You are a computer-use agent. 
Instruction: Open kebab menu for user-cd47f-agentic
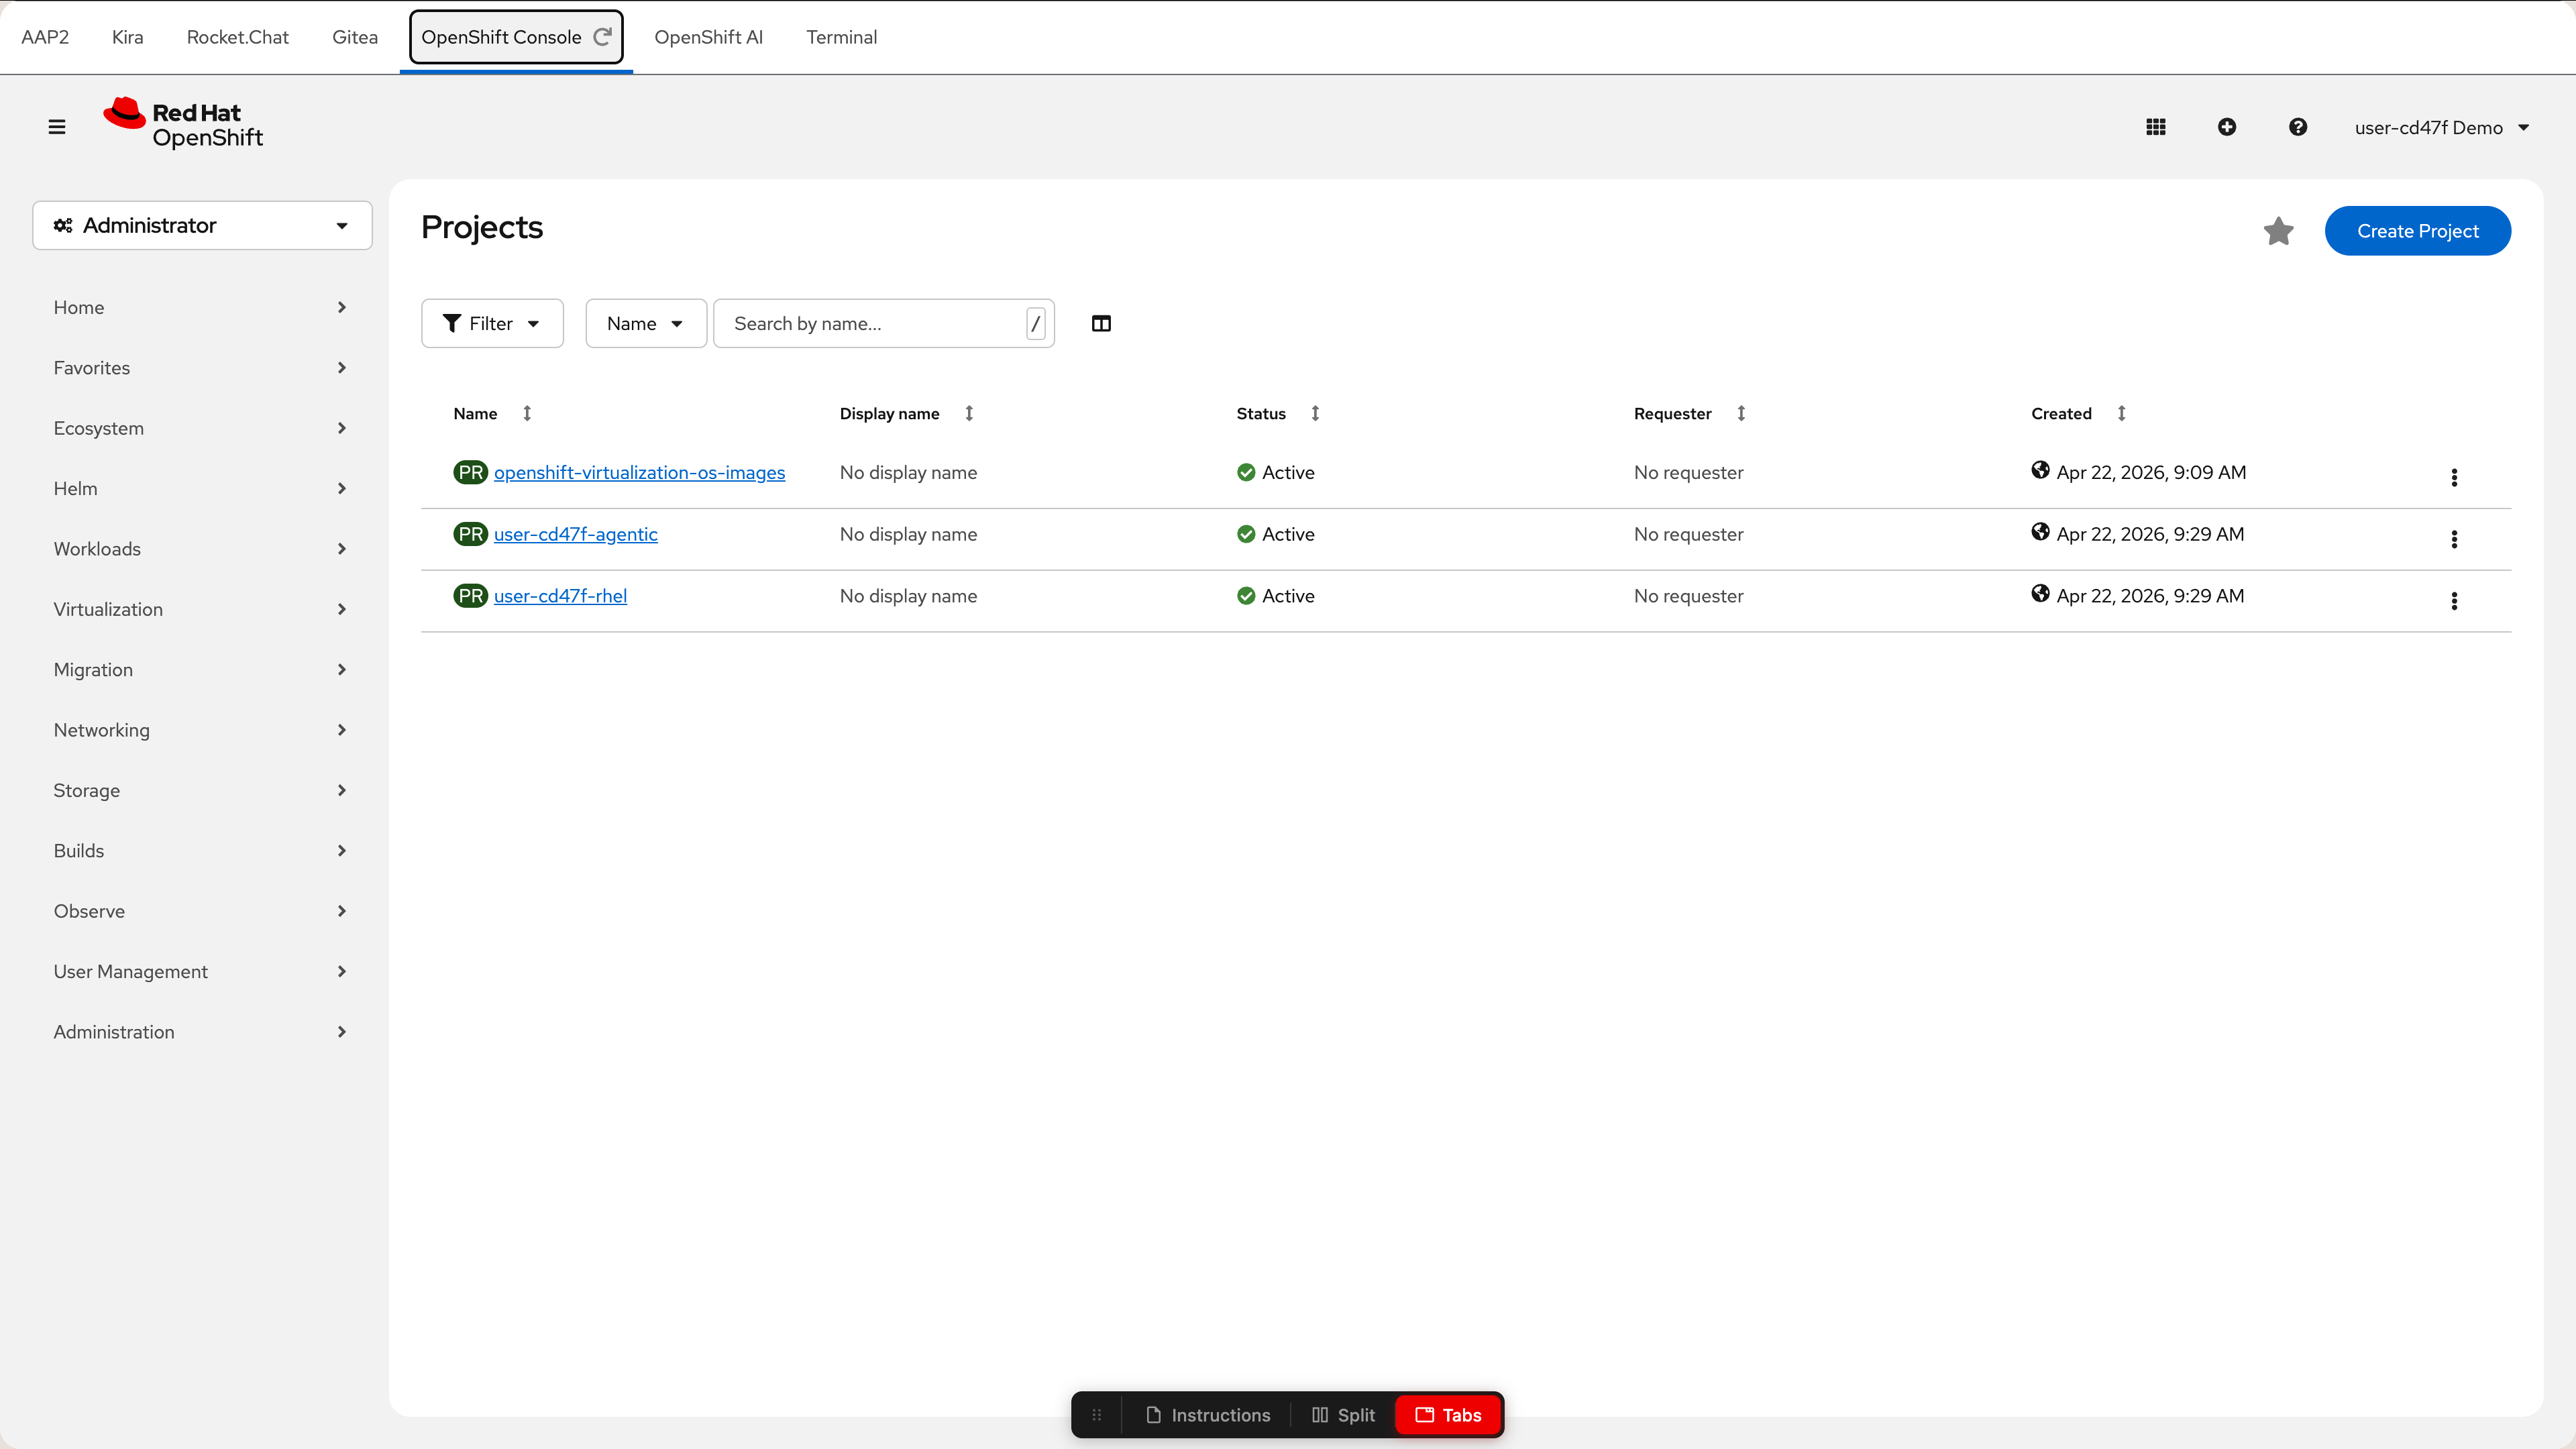[x=2454, y=539]
